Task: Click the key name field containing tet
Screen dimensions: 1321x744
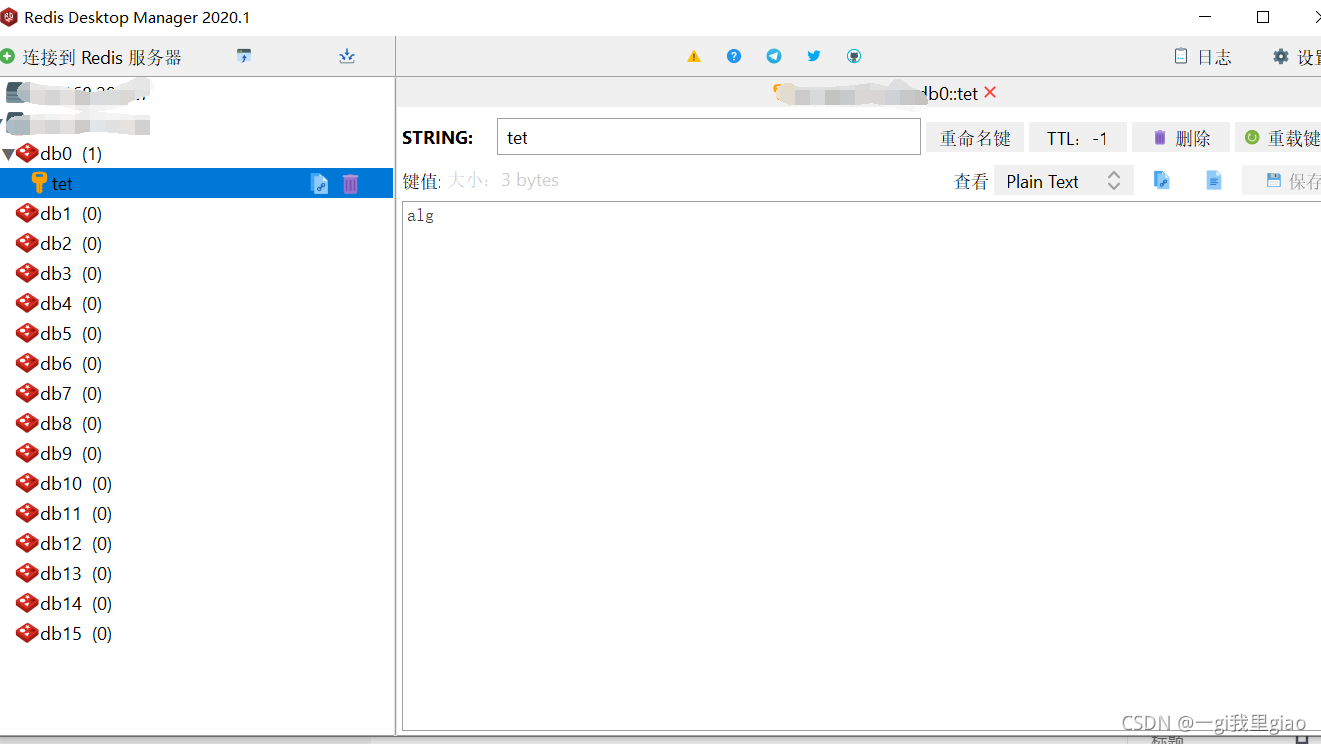Action: point(708,137)
